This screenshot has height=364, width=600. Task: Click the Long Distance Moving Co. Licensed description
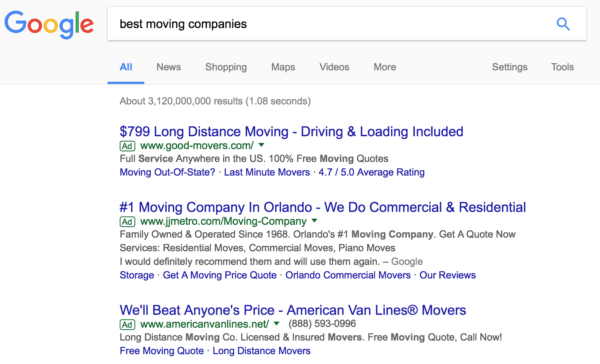click(311, 337)
